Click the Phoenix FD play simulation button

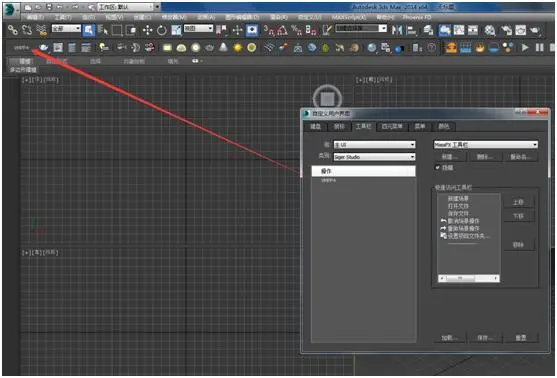tap(525, 47)
